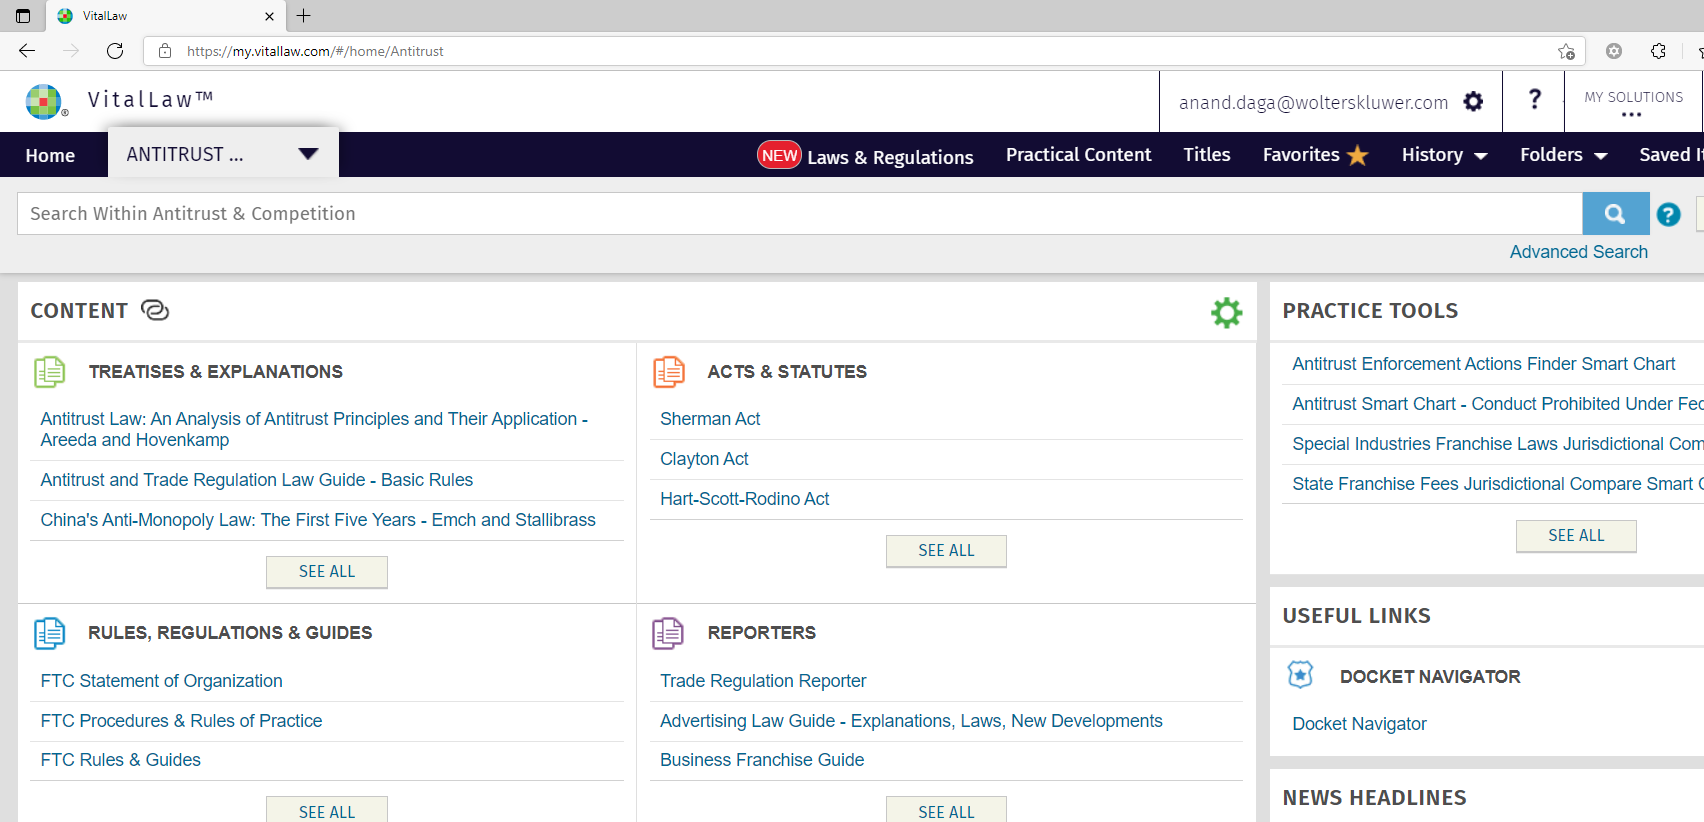The width and height of the screenshot is (1704, 822).
Task: Click the tab actions icon at window top-left
Action: coord(23,16)
